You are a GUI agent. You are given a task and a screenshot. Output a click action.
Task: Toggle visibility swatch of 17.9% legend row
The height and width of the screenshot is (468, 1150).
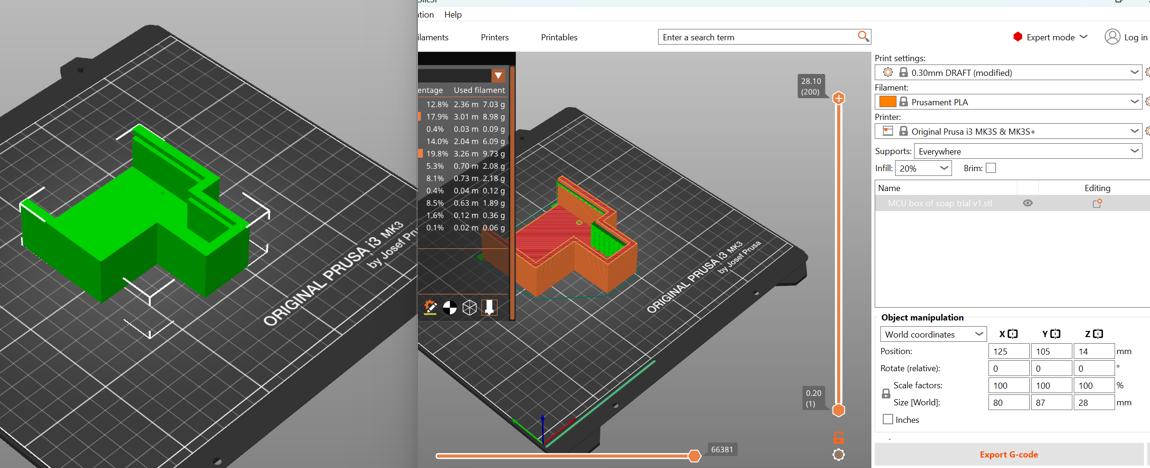pos(420,116)
